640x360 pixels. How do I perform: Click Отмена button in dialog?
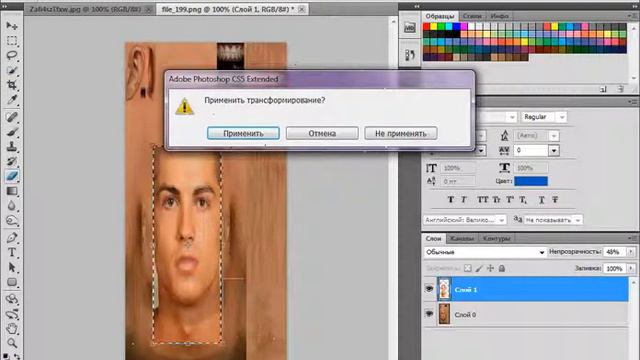(x=322, y=133)
